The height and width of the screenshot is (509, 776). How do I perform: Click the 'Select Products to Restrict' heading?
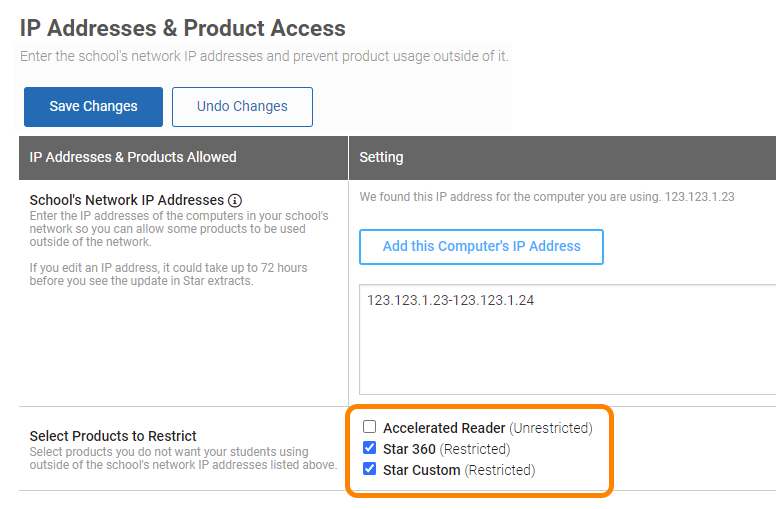tap(113, 436)
